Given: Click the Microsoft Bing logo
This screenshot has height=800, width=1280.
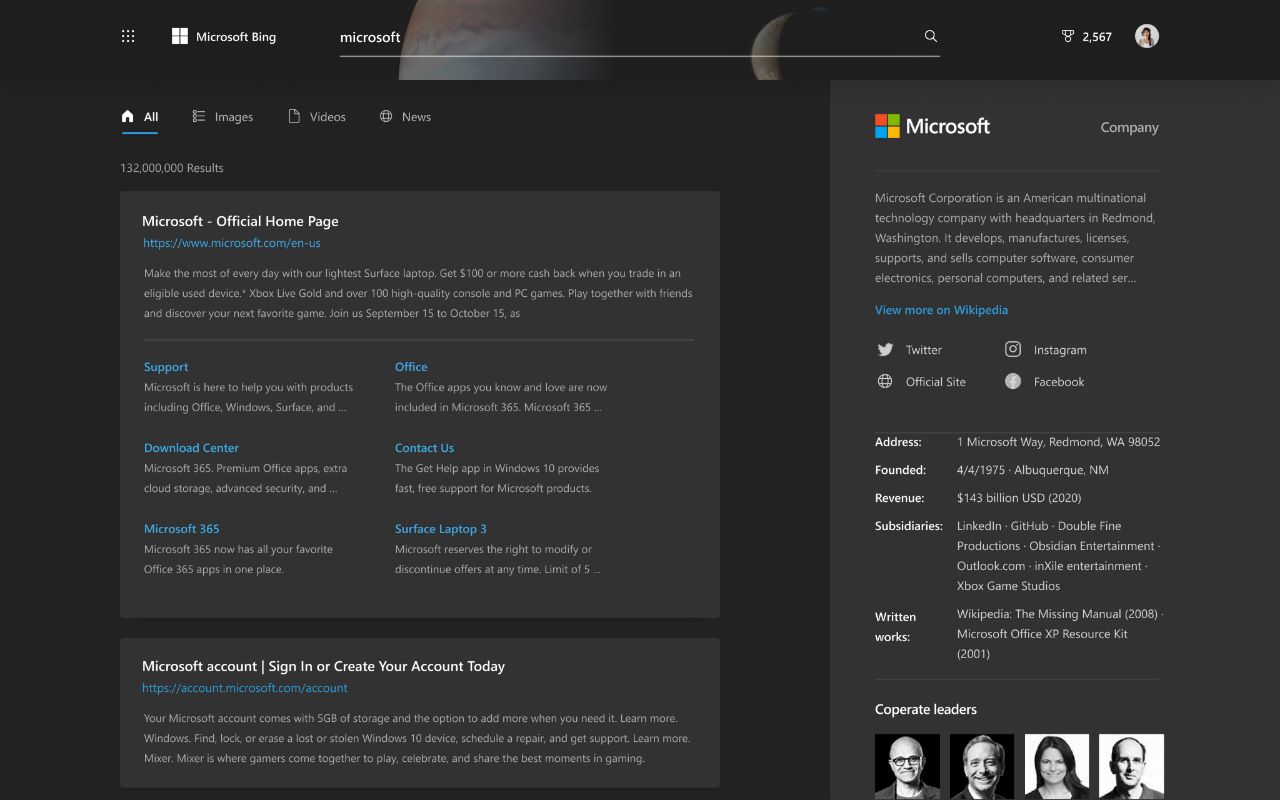Looking at the screenshot, I should tap(224, 37).
